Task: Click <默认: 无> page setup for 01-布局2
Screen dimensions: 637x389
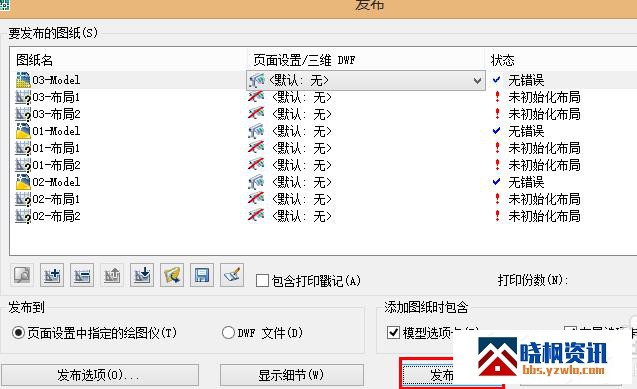Action: pos(301,166)
